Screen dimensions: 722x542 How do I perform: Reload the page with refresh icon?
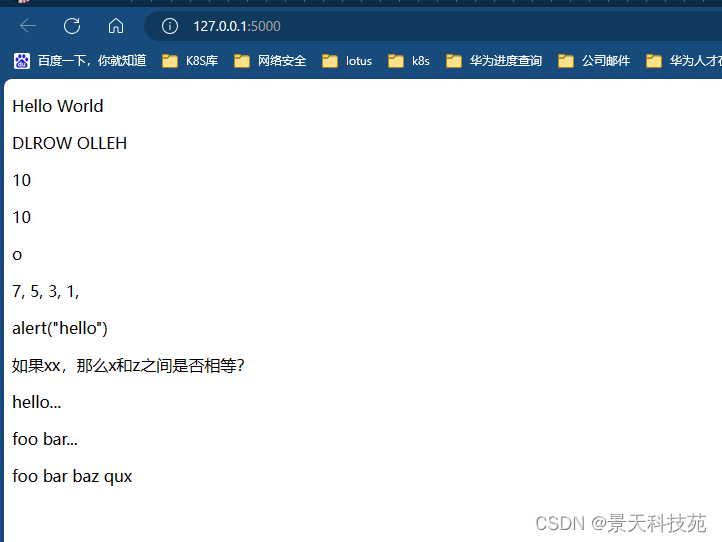(x=72, y=26)
